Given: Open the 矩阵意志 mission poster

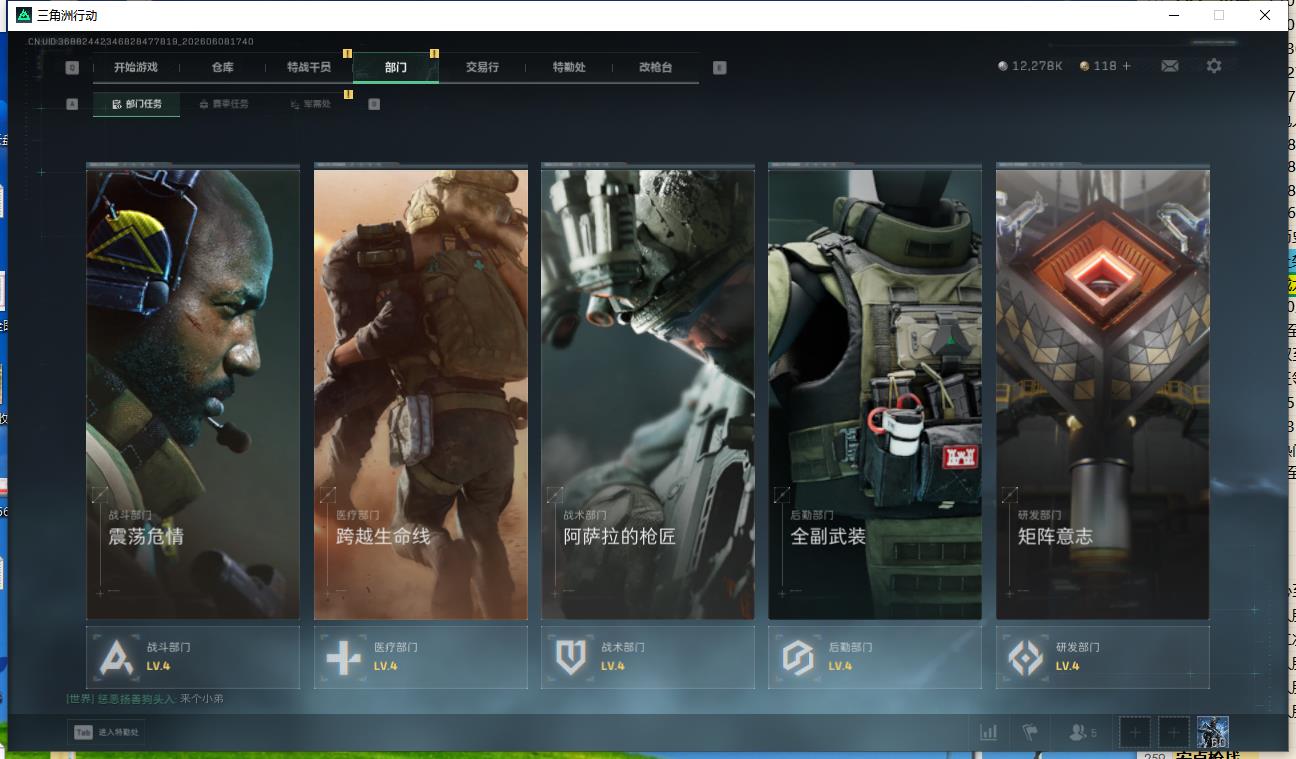Looking at the screenshot, I should click(x=1103, y=392).
